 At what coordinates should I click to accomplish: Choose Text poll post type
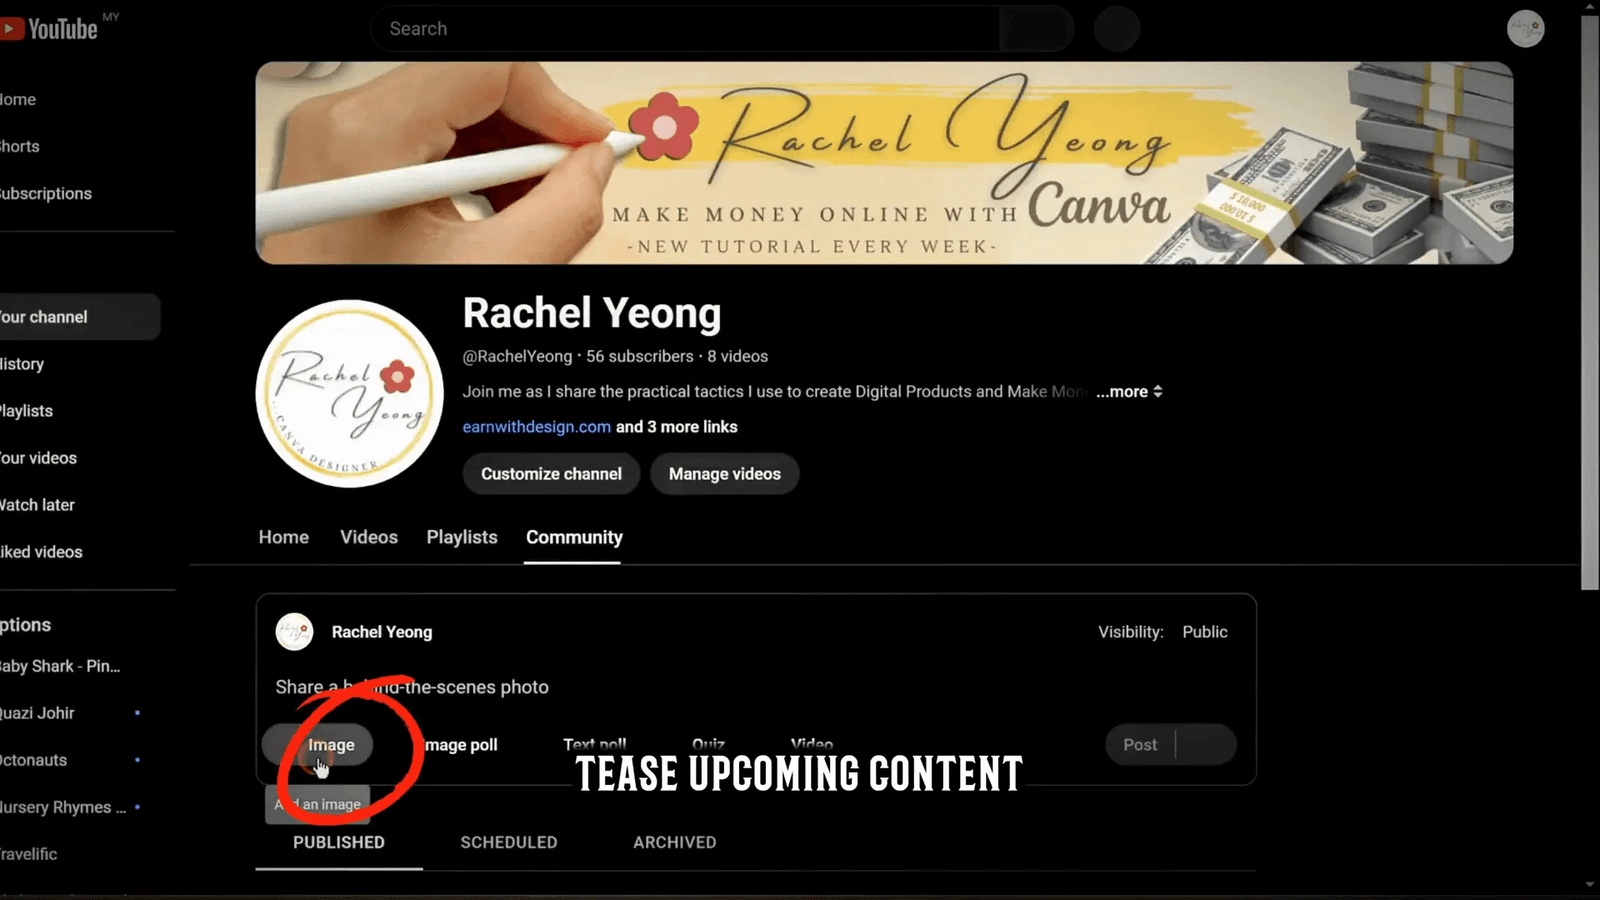click(595, 744)
